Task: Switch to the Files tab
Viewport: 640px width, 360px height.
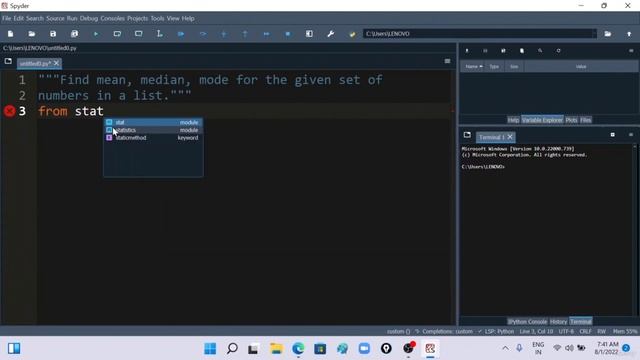Action: click(585, 120)
